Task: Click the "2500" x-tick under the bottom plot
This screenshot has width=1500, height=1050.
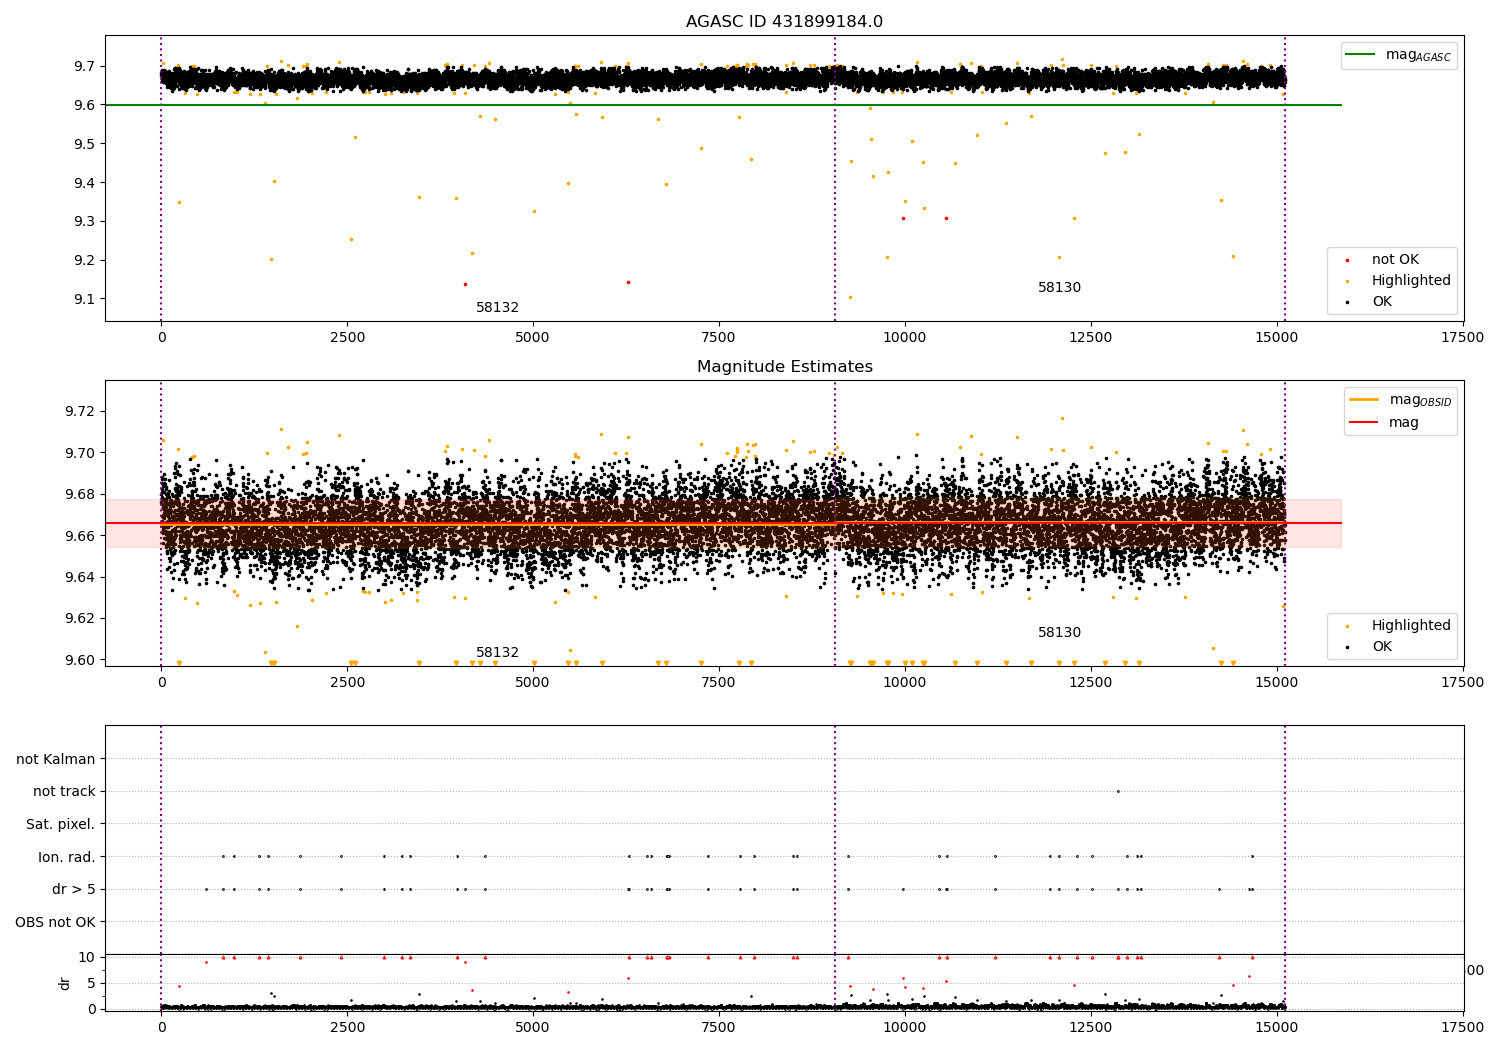Action: coord(347,1027)
